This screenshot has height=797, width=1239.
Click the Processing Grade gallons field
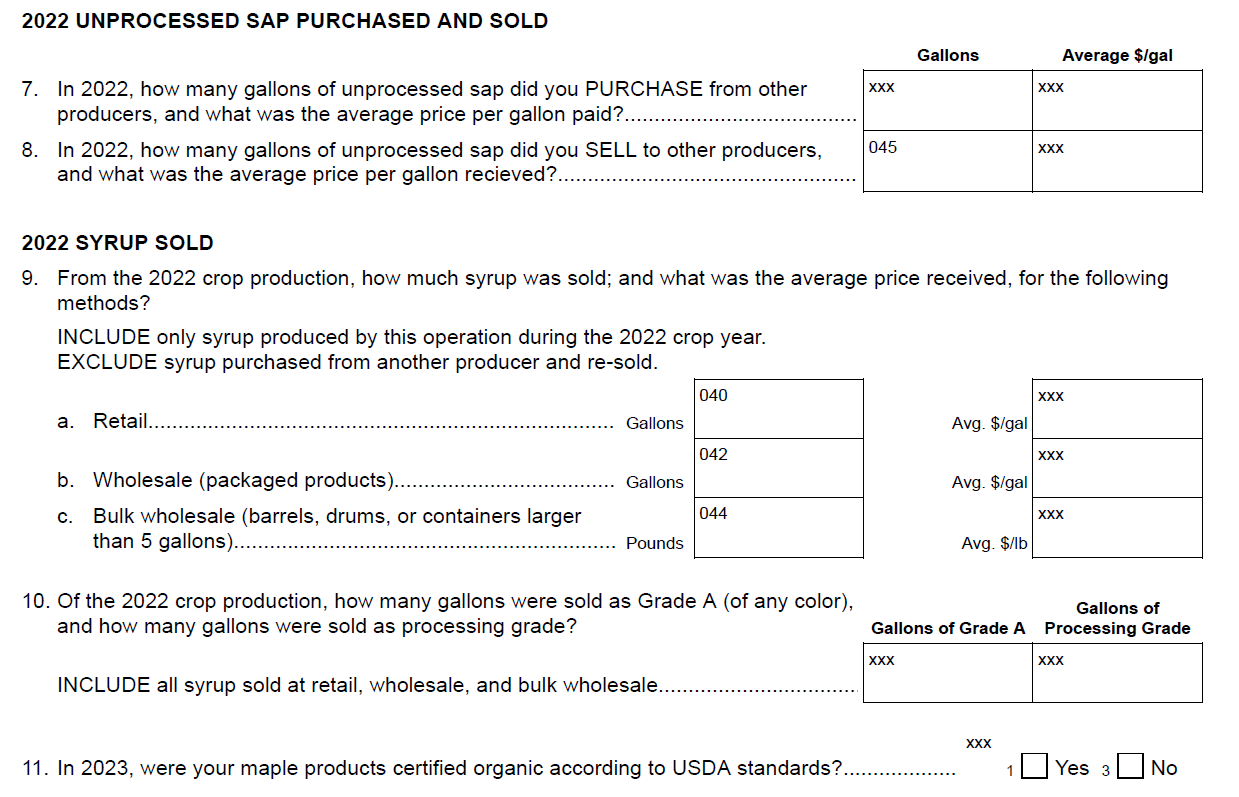click(x=1117, y=673)
